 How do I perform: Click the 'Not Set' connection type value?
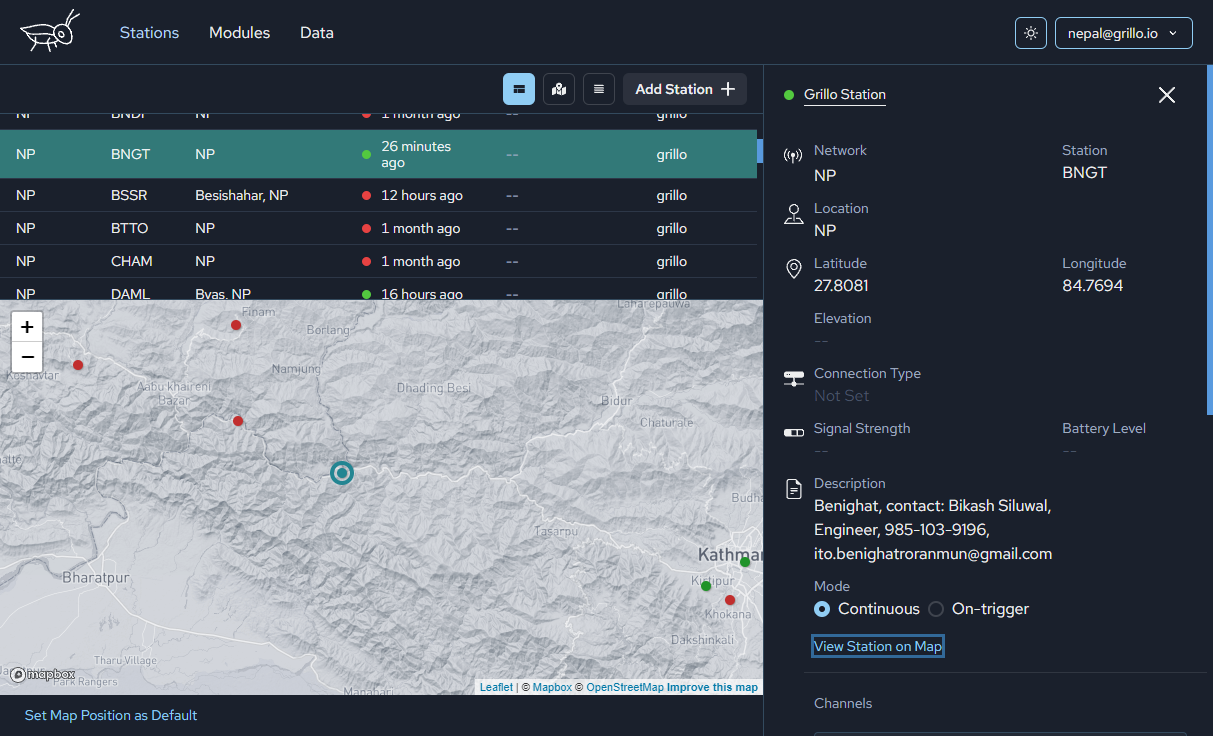point(842,396)
